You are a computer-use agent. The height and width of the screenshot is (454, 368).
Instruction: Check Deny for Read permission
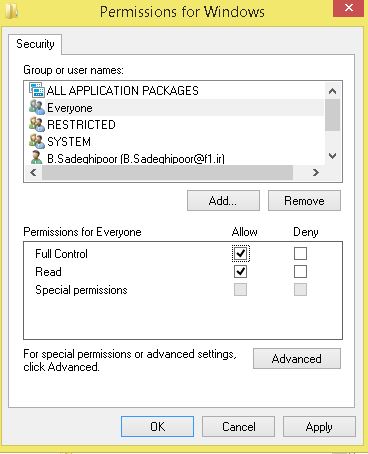pos(300,272)
